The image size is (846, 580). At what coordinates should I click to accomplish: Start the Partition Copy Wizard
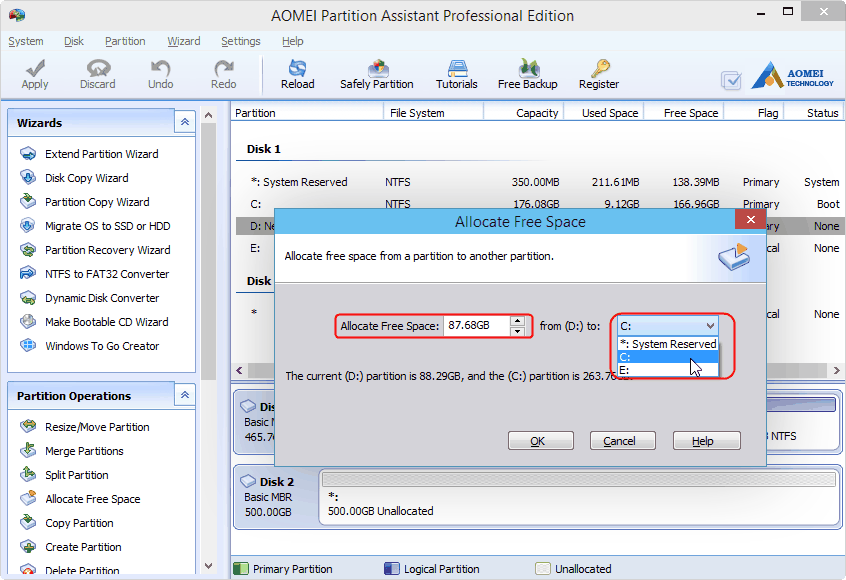coord(97,202)
